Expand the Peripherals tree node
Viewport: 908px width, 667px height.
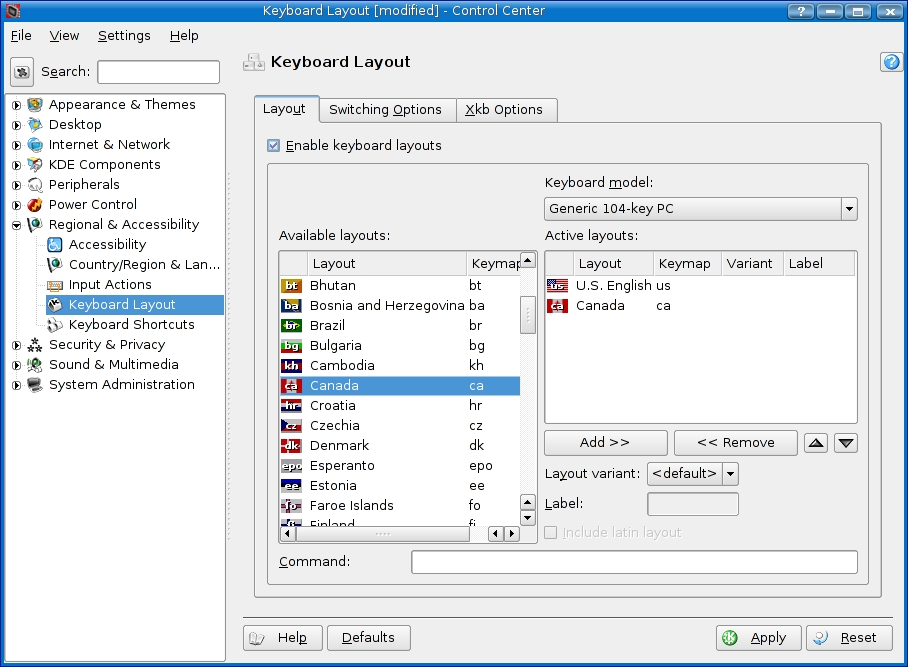tap(16, 185)
